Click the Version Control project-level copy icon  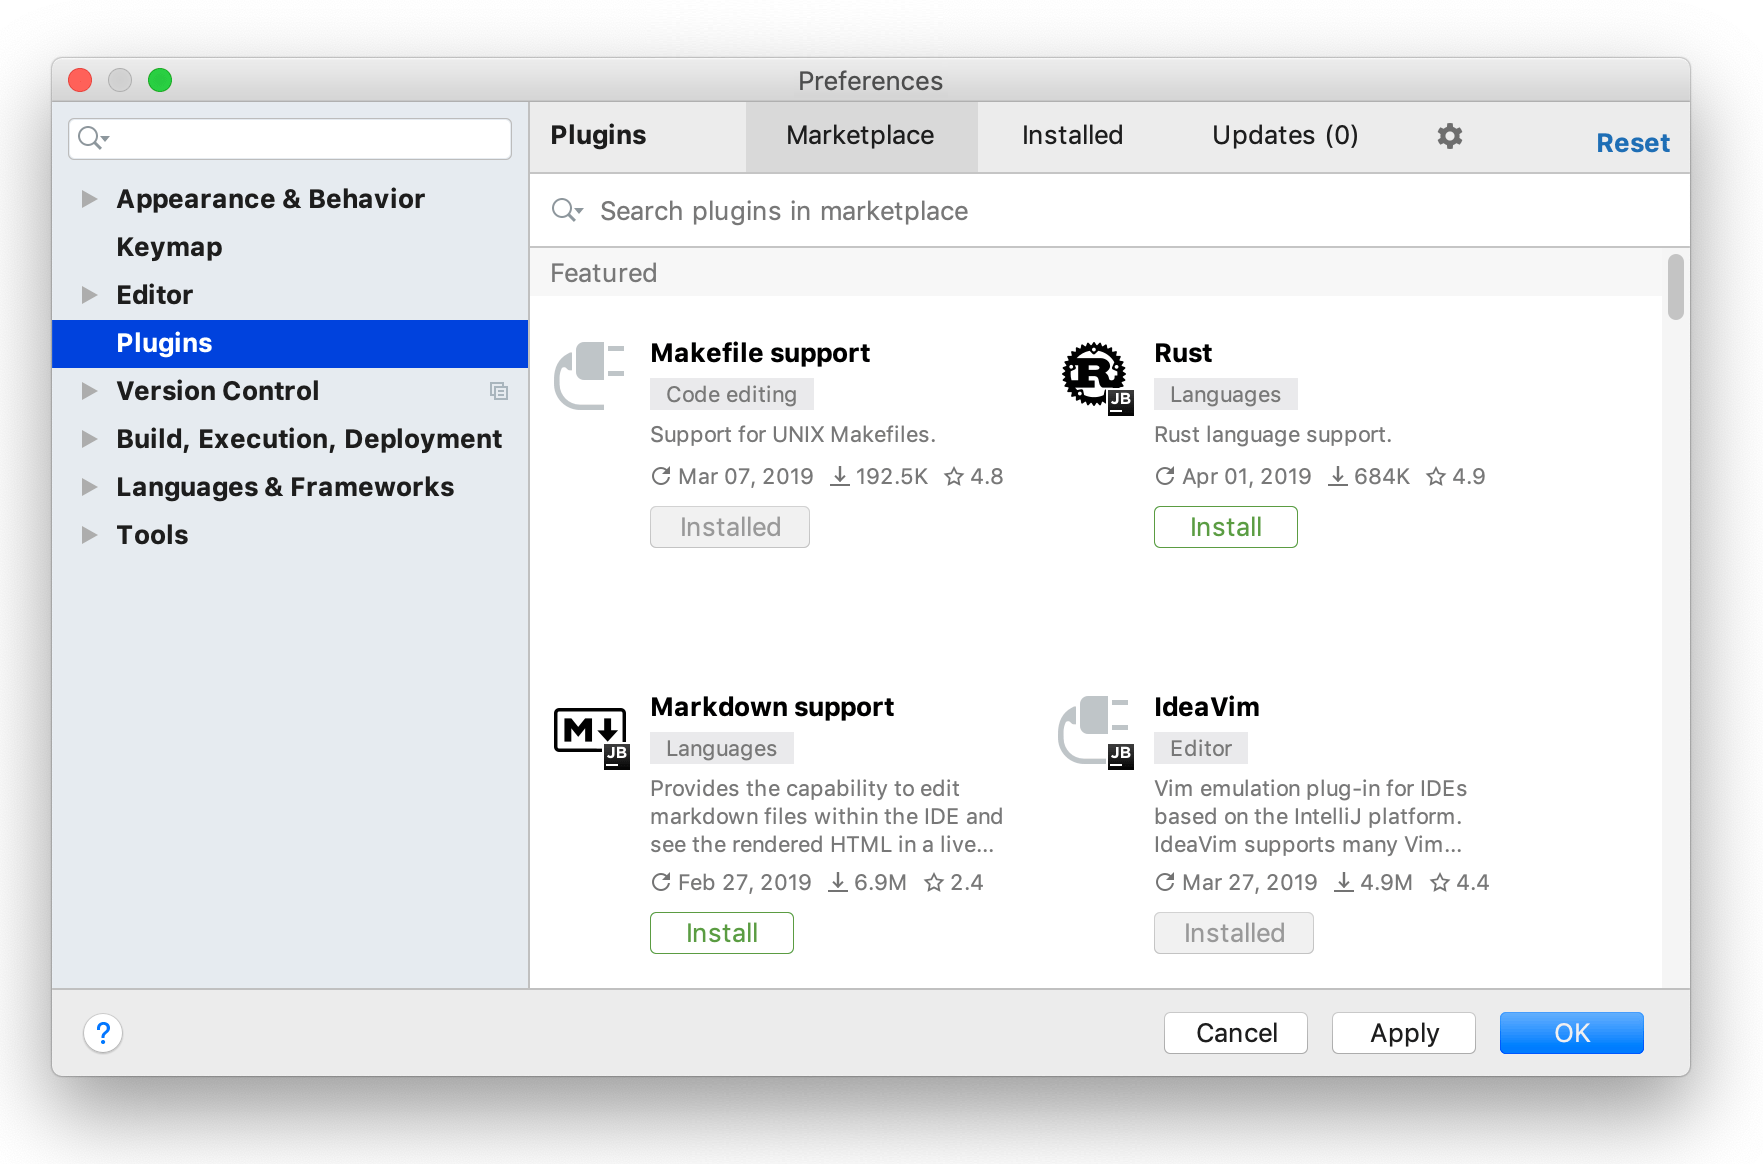498,391
